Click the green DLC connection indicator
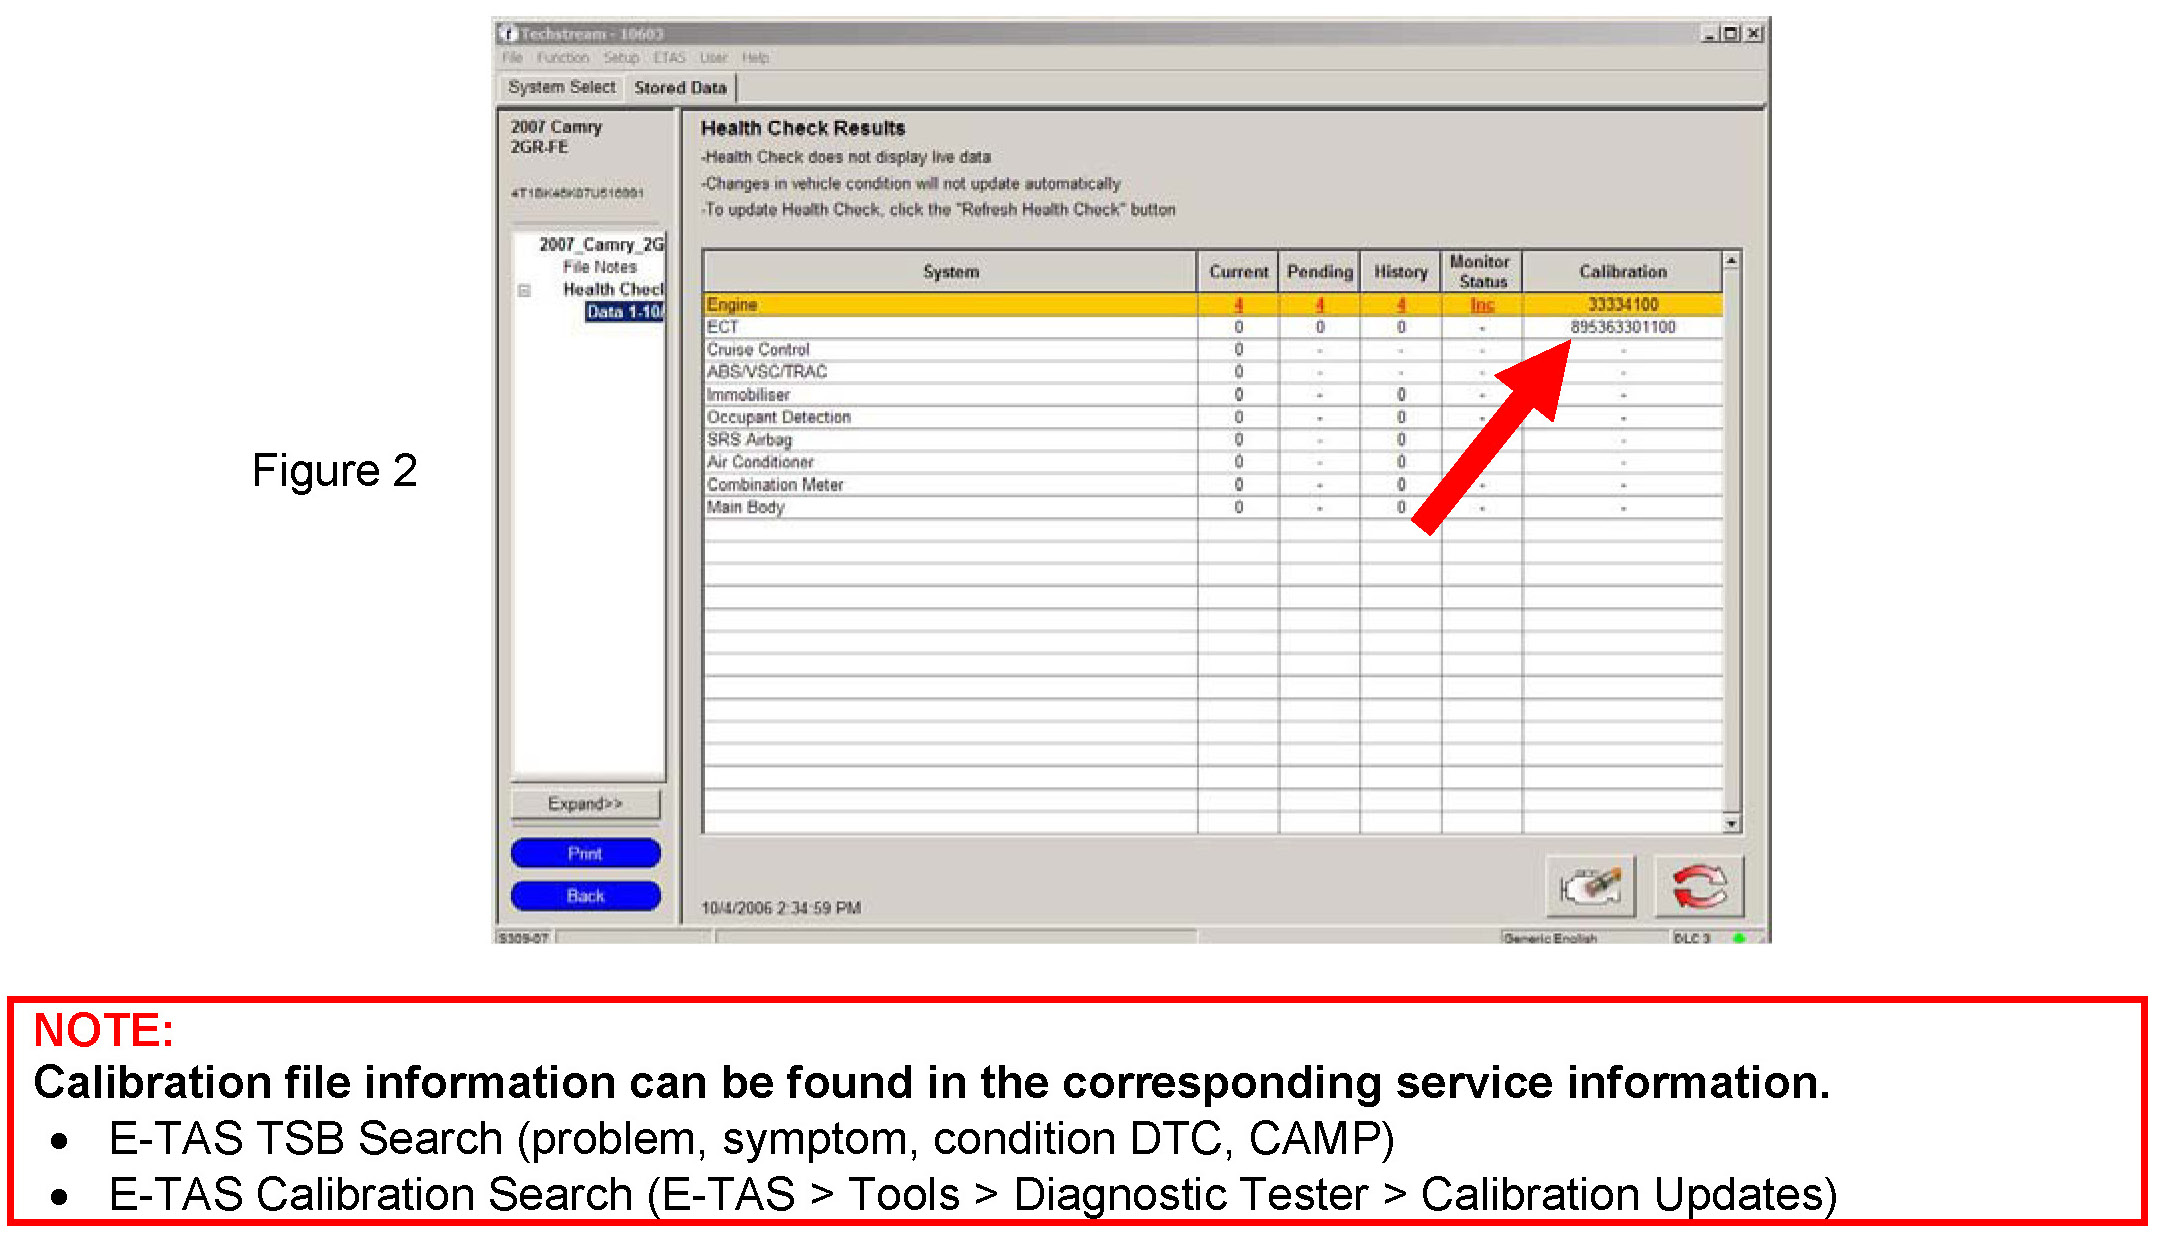2173x1244 pixels. (1739, 938)
